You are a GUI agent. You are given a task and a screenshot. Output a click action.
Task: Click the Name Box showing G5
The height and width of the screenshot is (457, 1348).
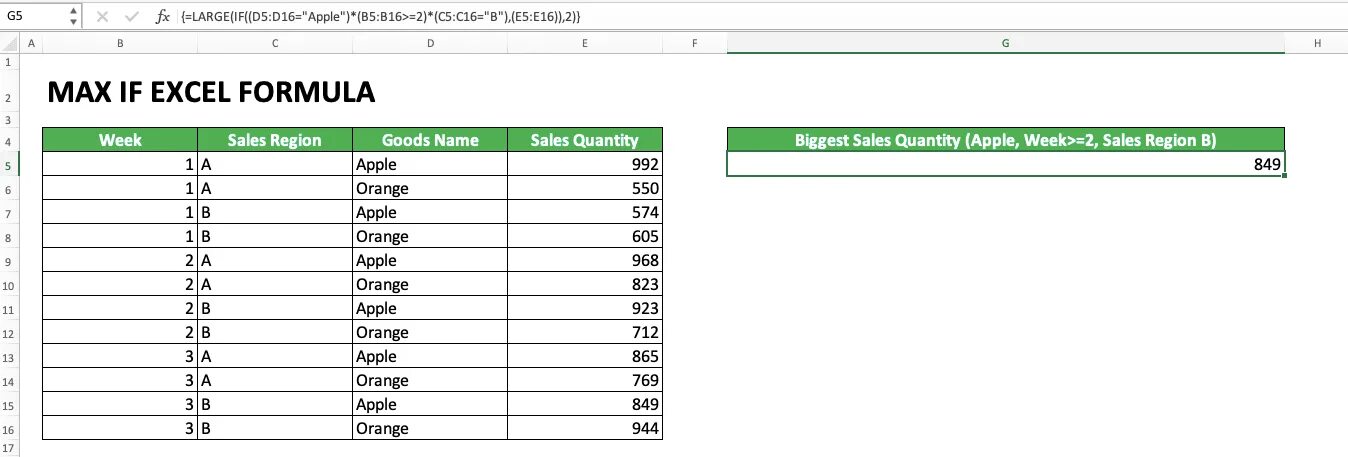pos(35,17)
